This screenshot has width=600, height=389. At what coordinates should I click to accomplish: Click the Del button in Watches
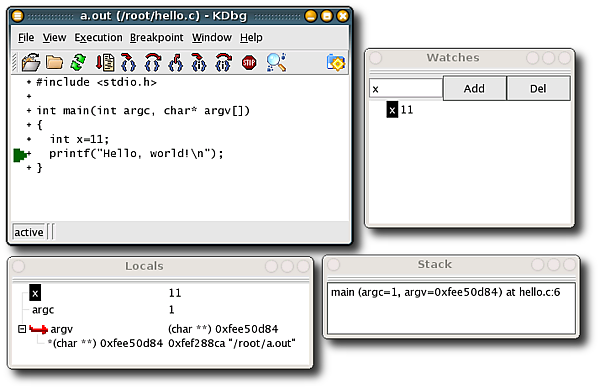point(538,88)
